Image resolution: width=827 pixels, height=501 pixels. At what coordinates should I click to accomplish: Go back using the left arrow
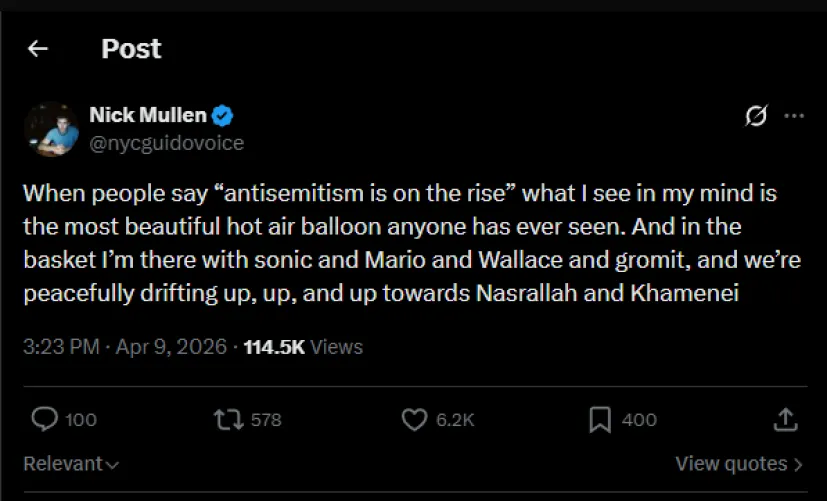coord(38,49)
